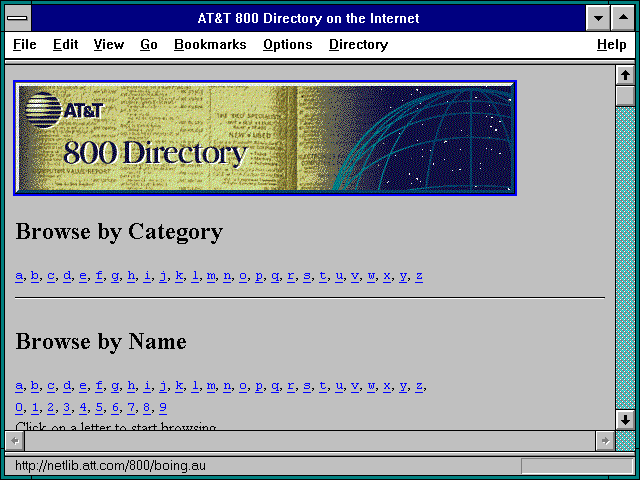
Task: Open the Directory menu
Action: tap(358, 44)
